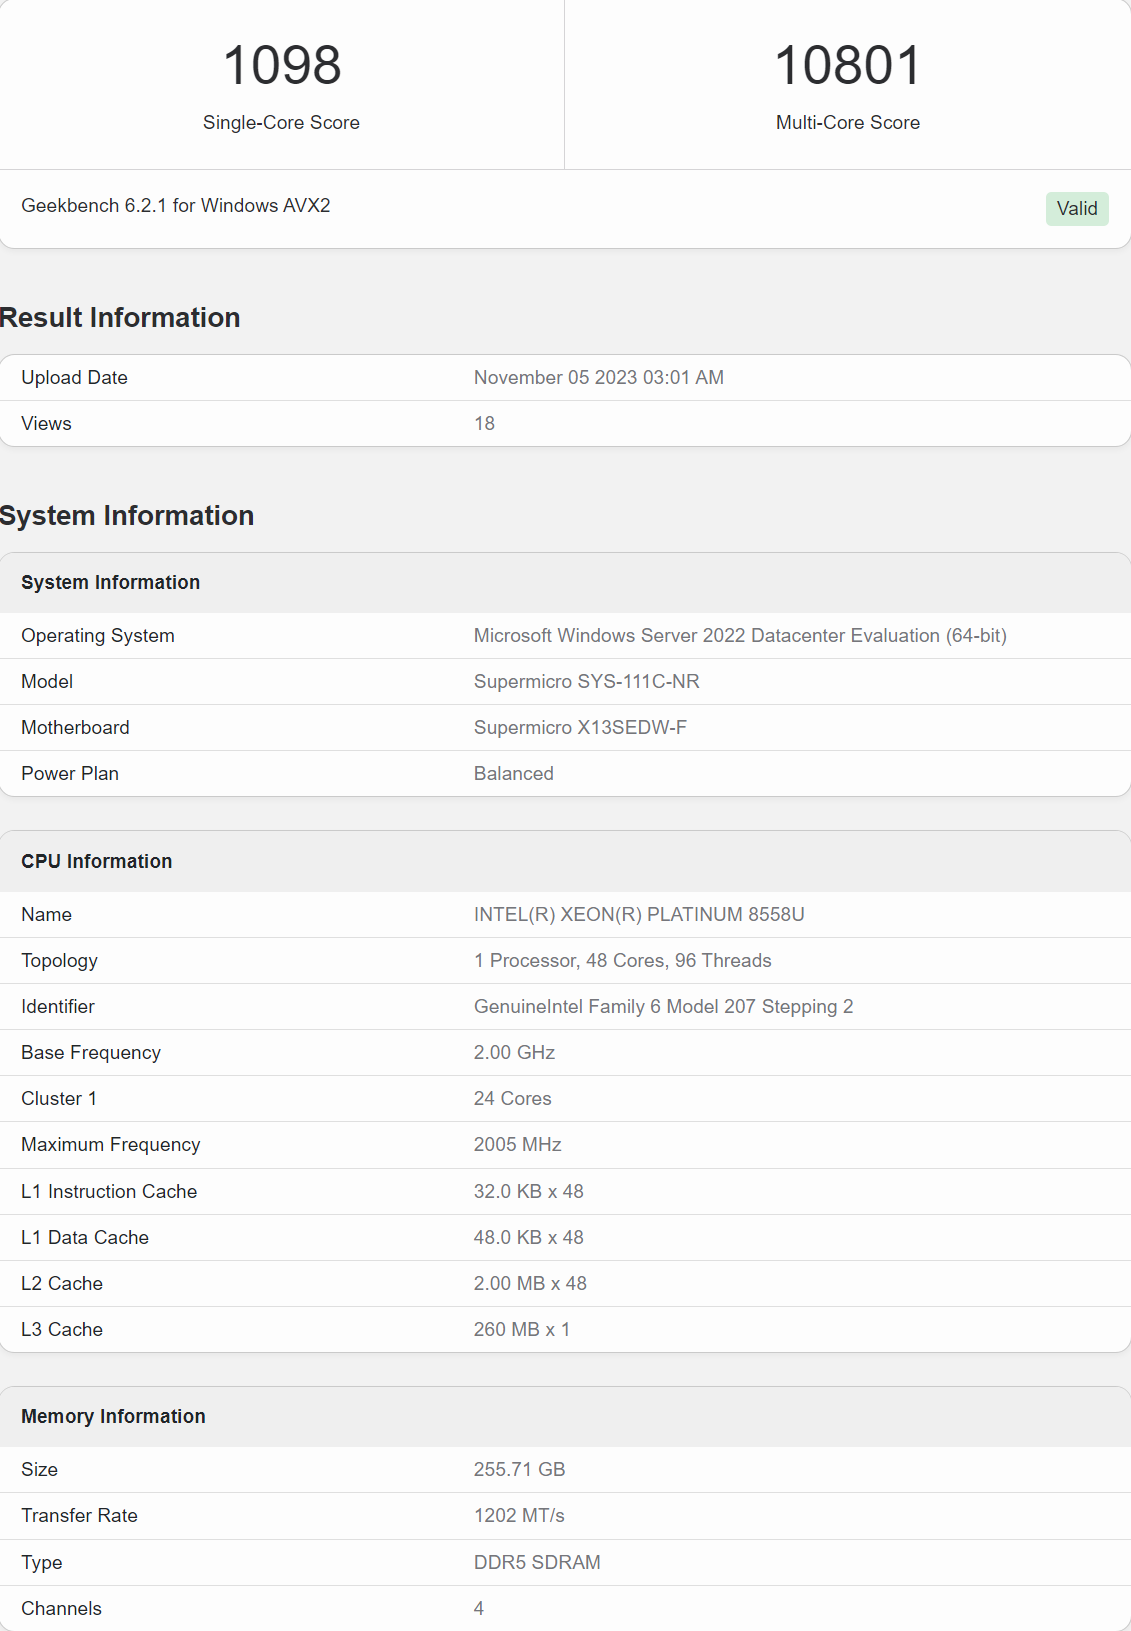The height and width of the screenshot is (1631, 1131).
Task: Click the memory Size value 255.71 GB
Action: tap(519, 1469)
